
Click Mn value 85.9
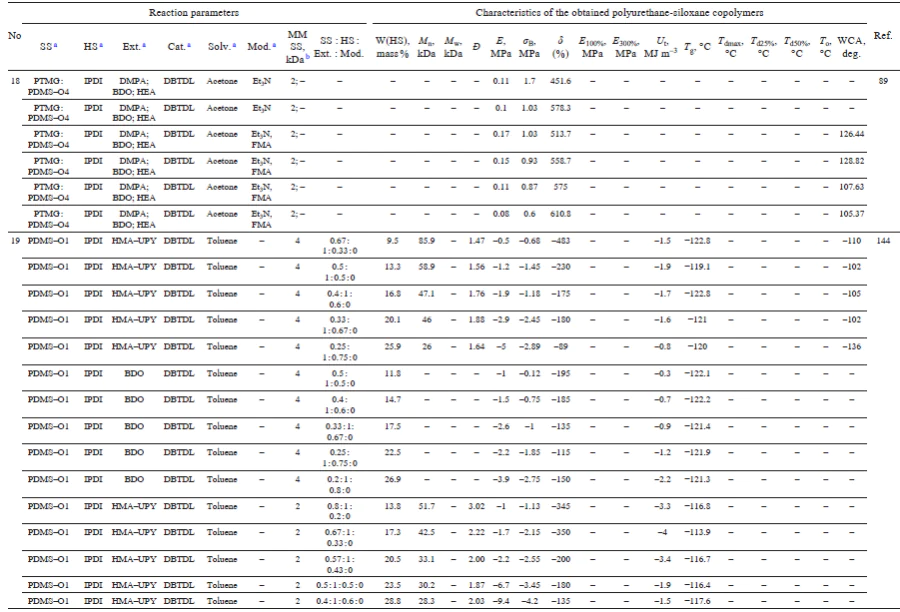click(x=426, y=241)
